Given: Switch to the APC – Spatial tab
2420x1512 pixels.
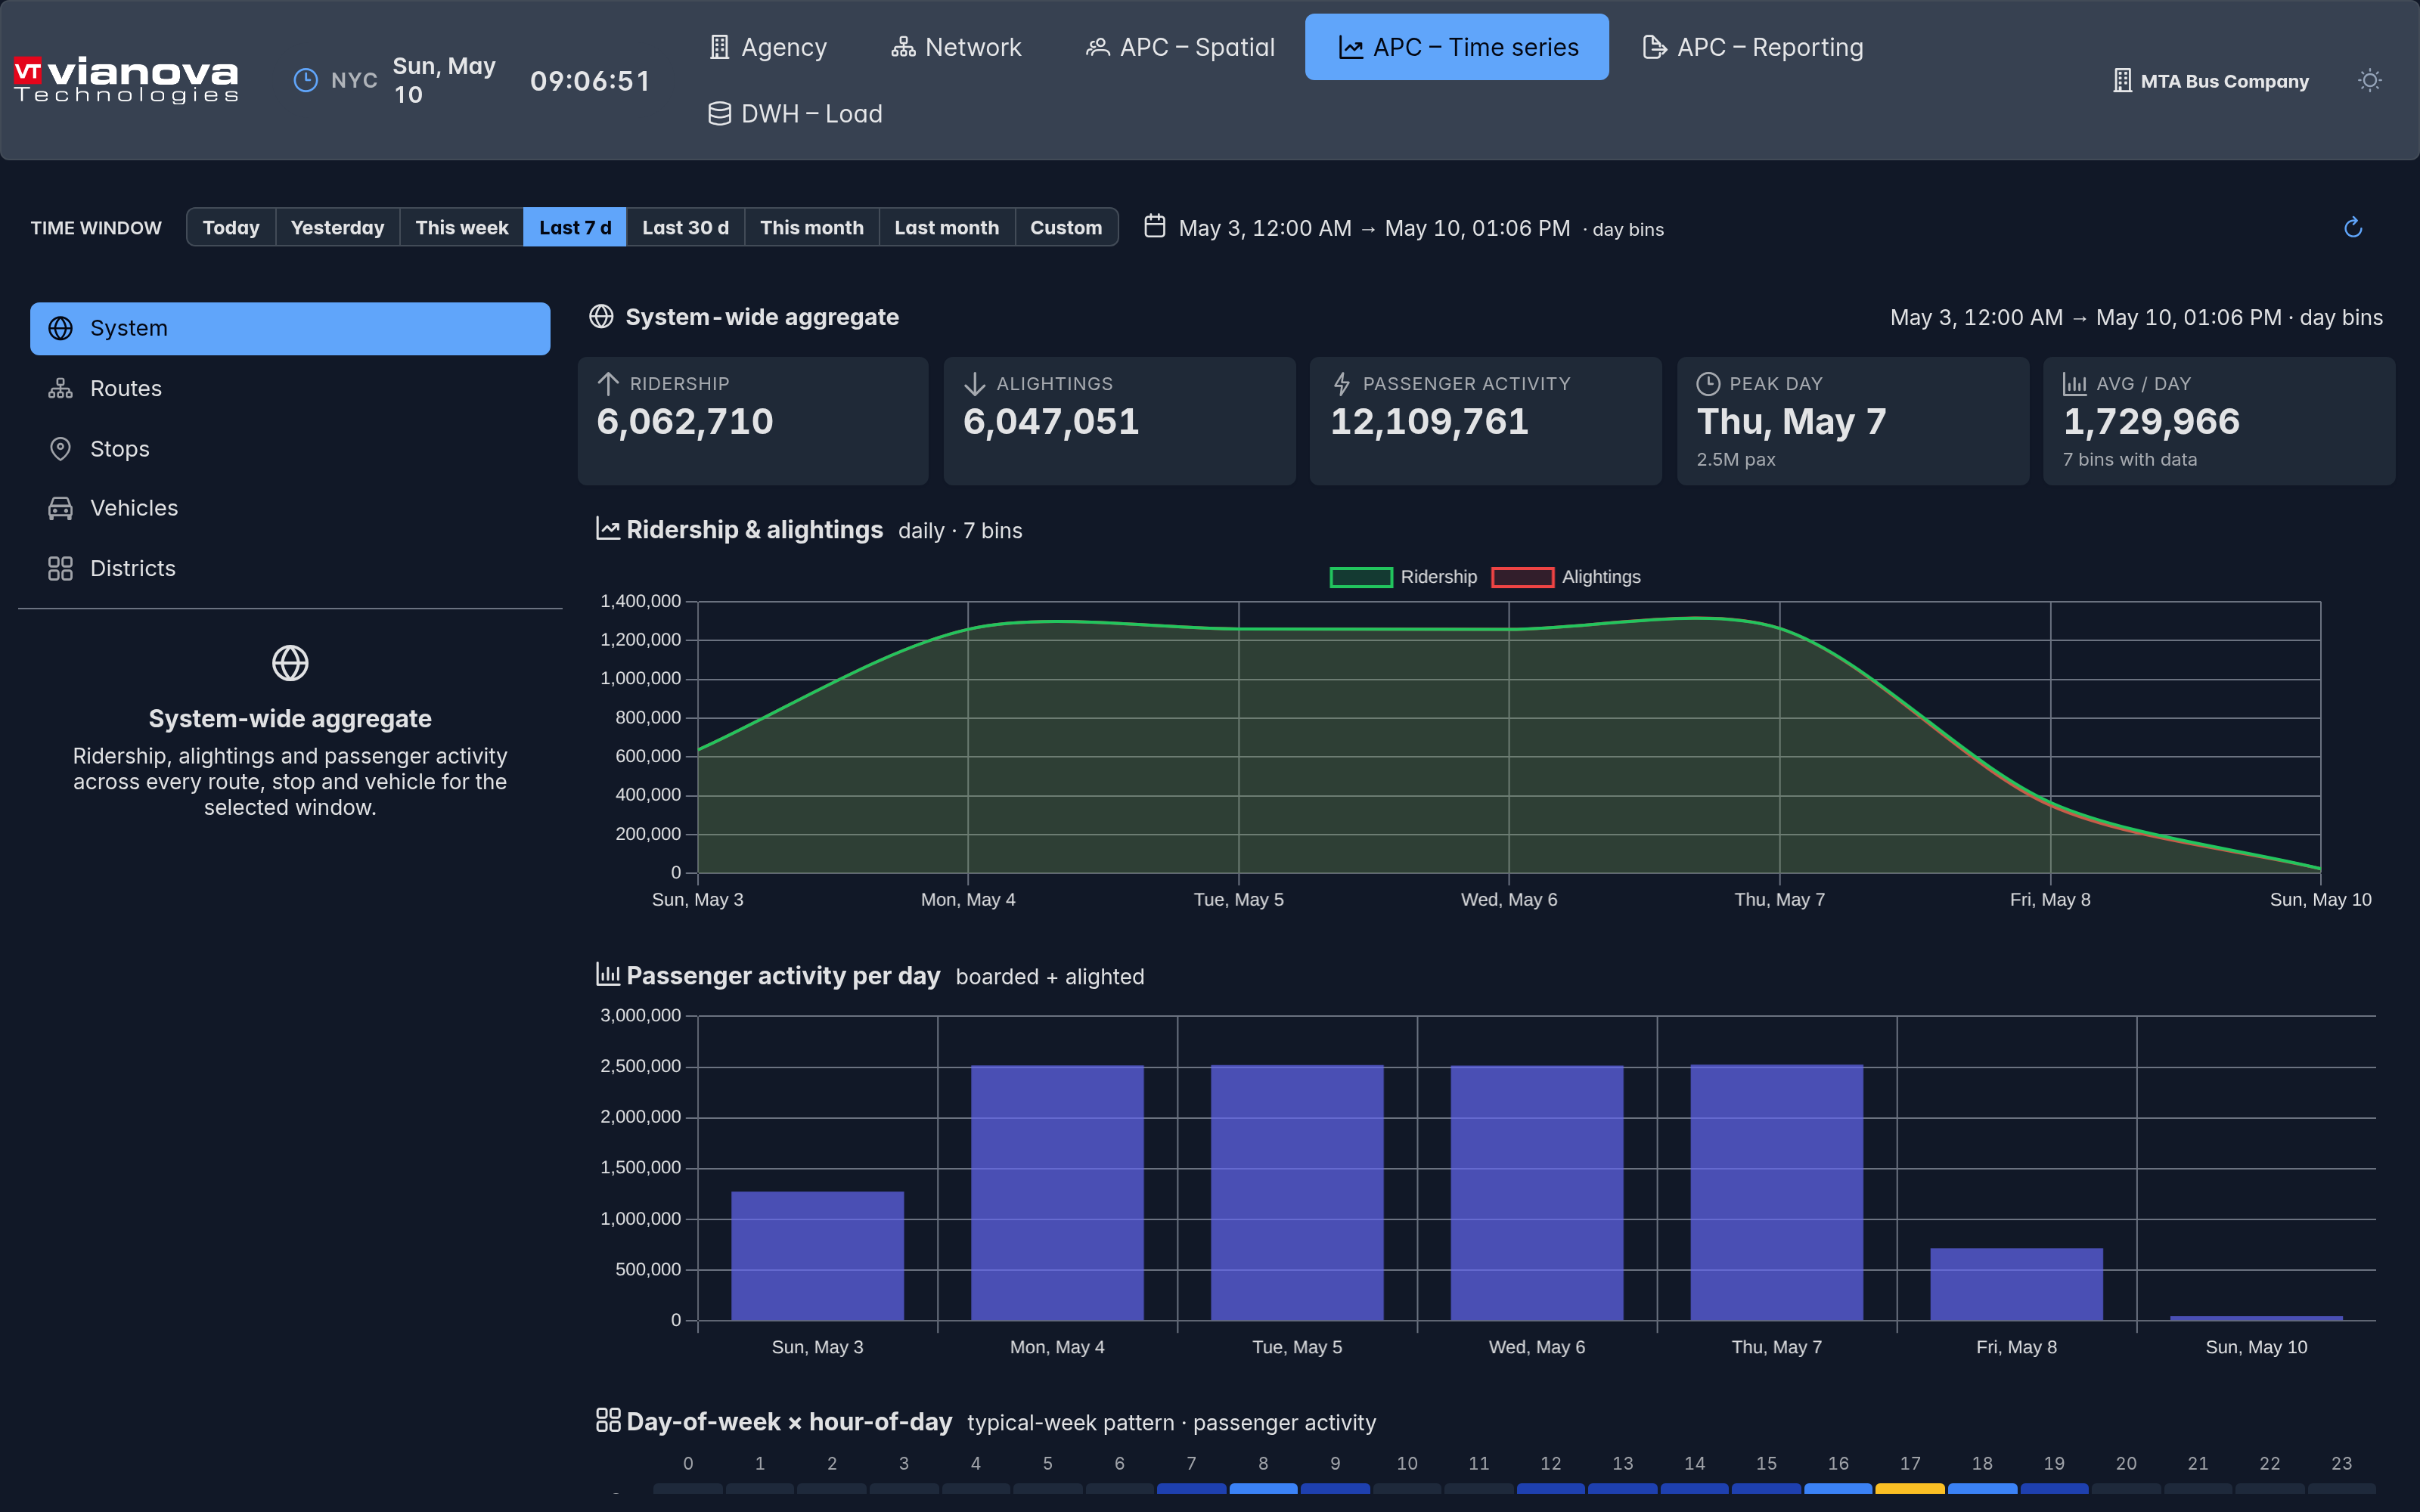Looking at the screenshot, I should tap(1181, 47).
